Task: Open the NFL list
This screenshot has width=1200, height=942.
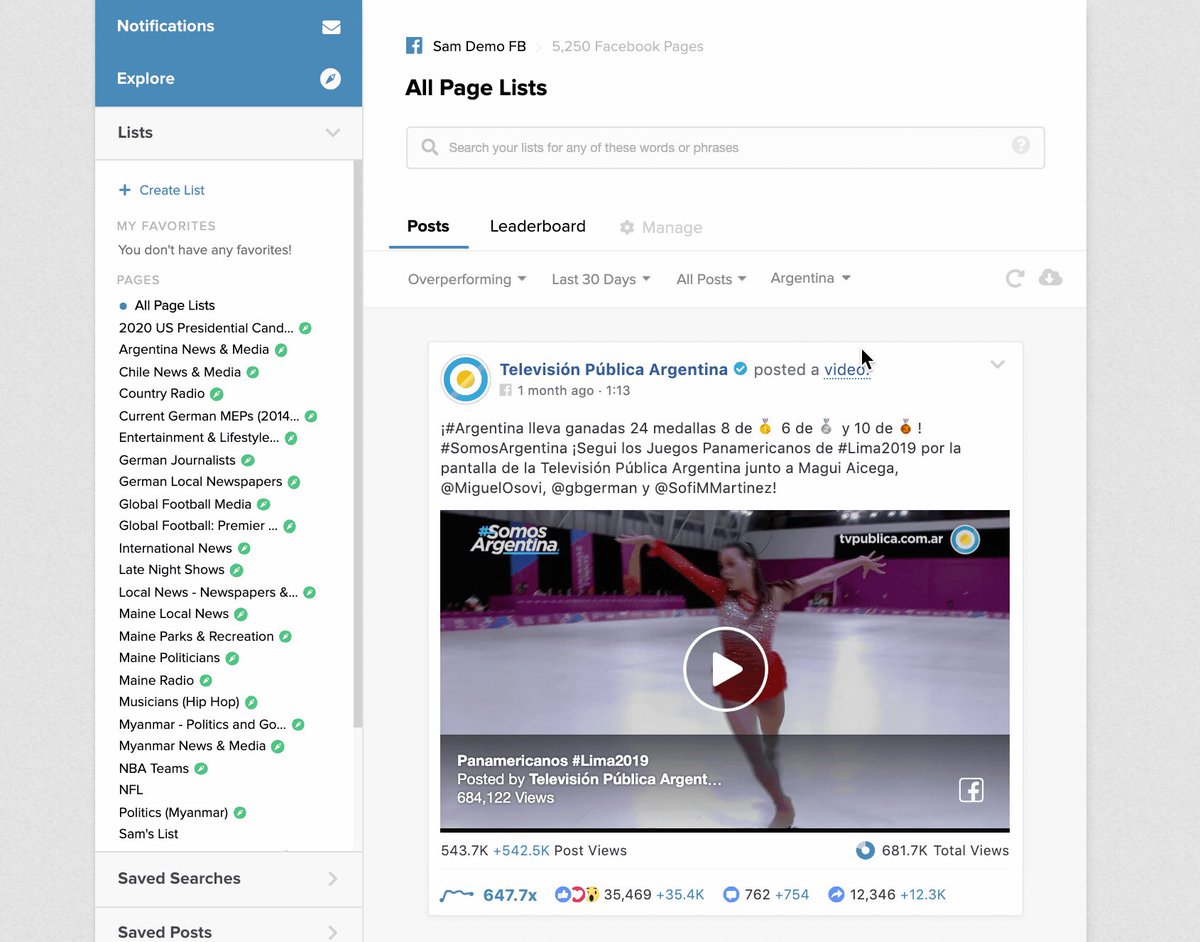Action: [x=131, y=790]
